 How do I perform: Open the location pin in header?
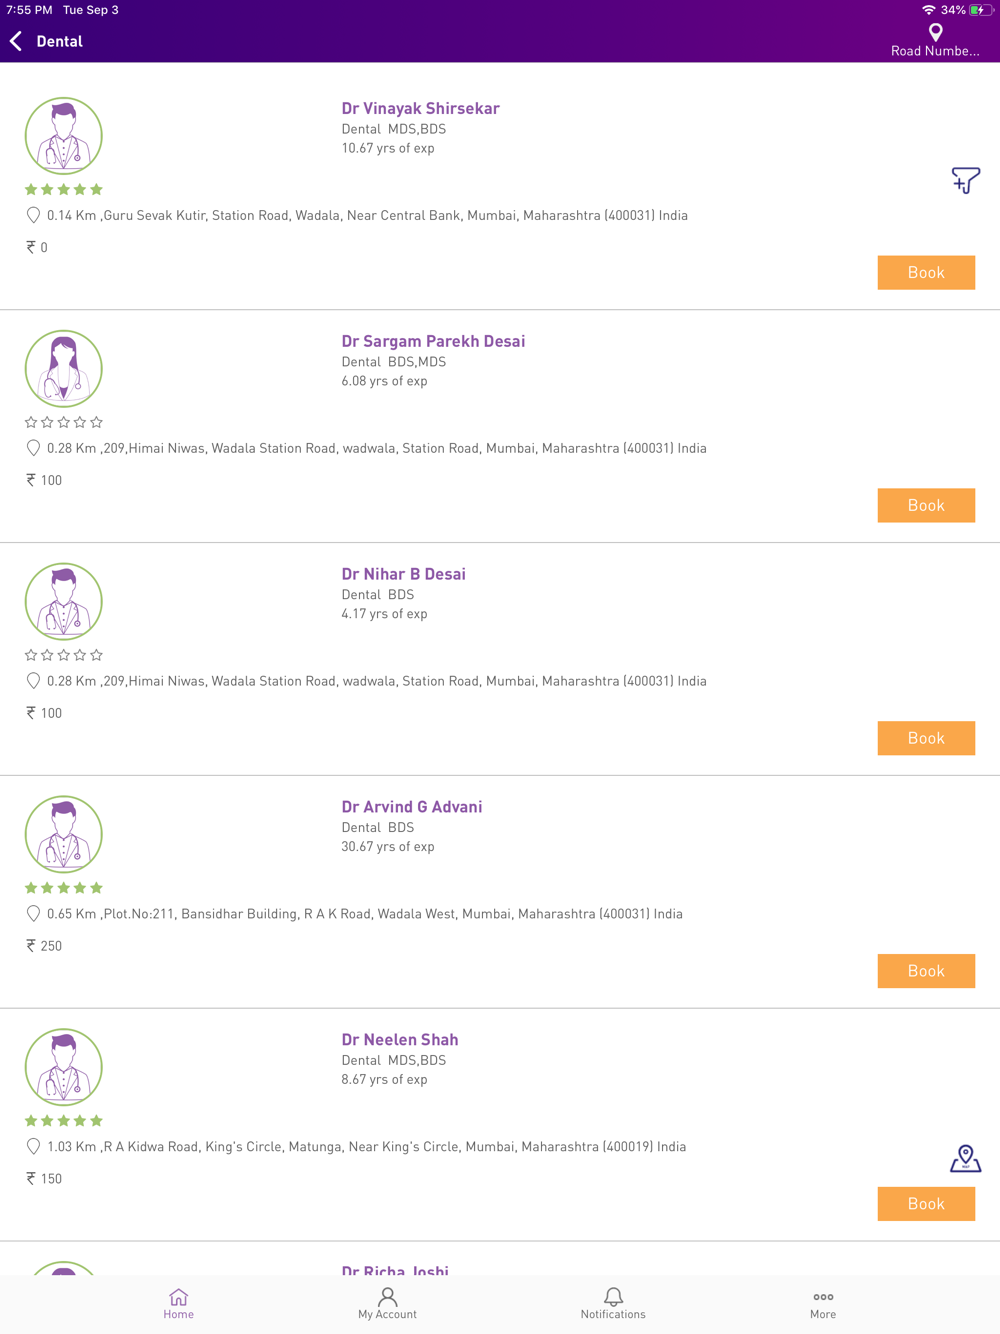(935, 32)
